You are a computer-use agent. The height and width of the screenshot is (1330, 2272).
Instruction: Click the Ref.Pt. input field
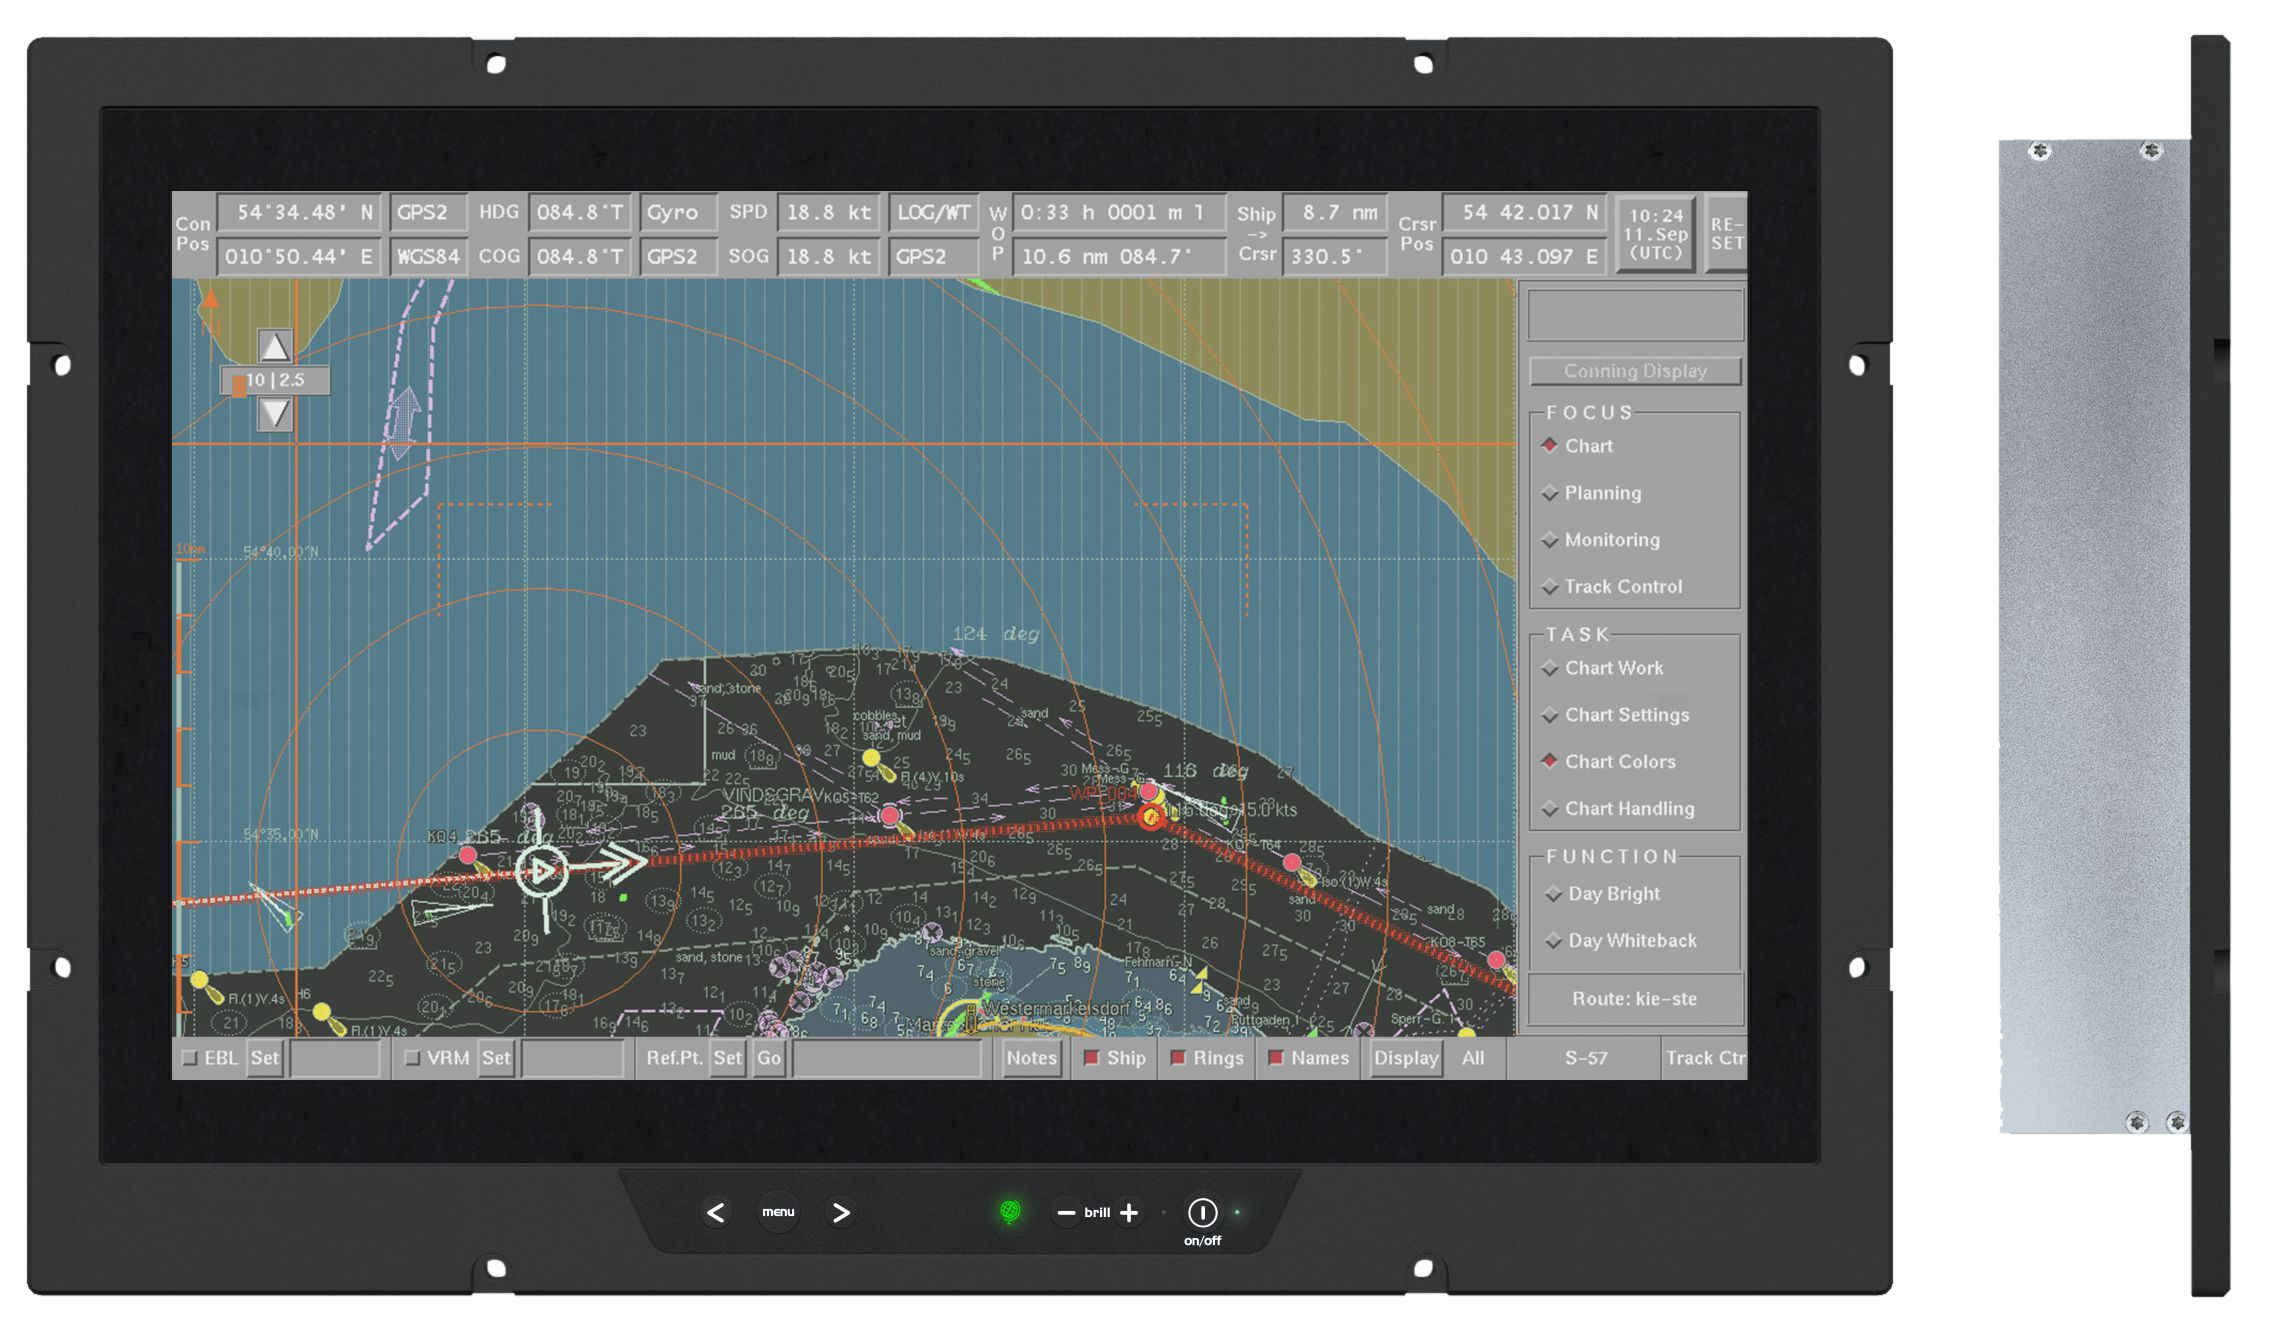coord(886,1058)
